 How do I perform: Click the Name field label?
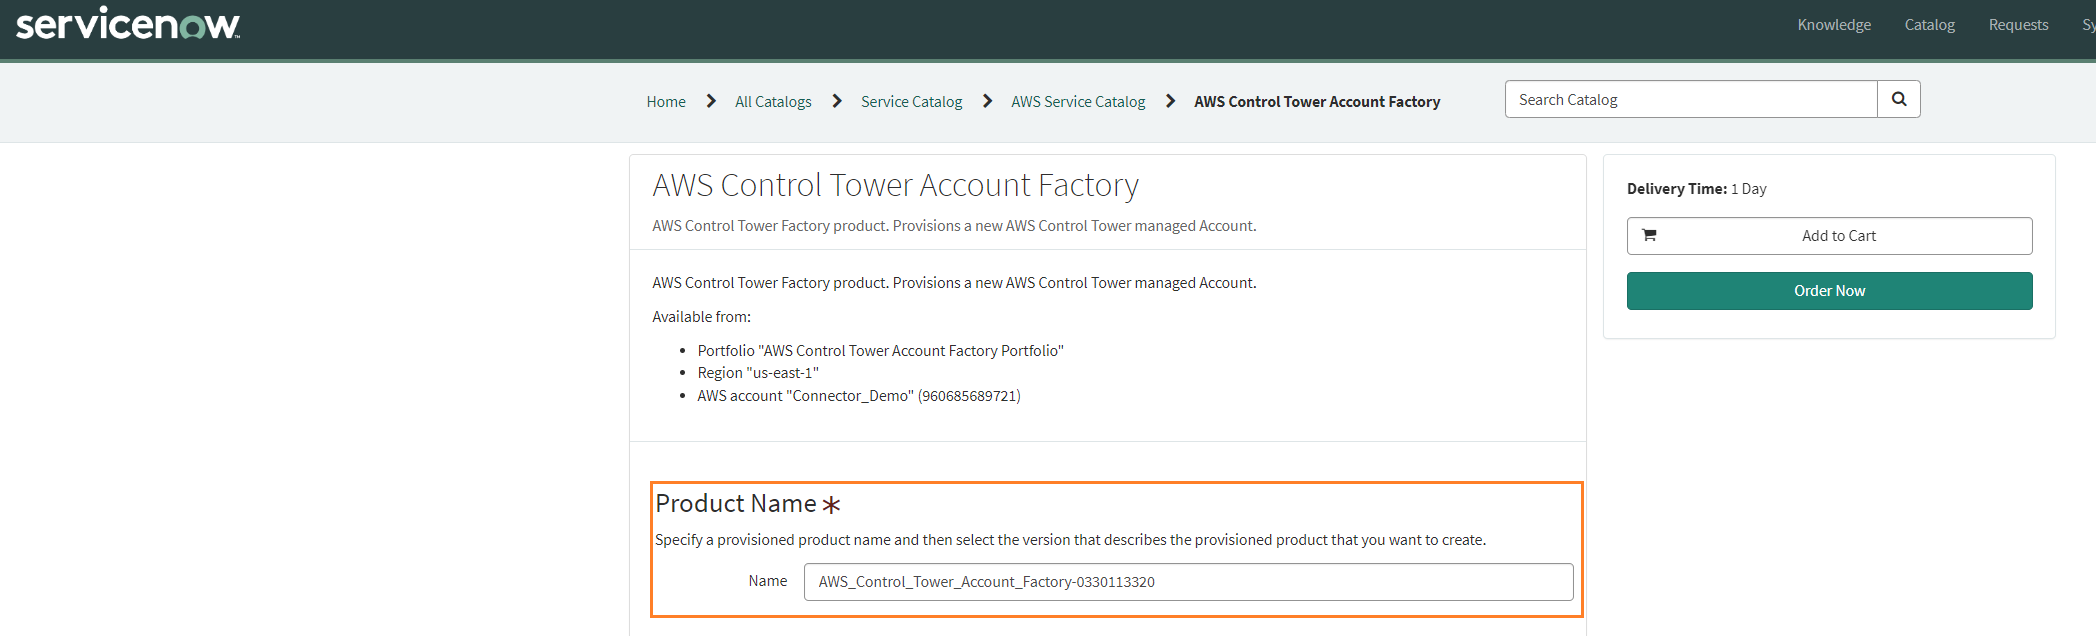(768, 581)
